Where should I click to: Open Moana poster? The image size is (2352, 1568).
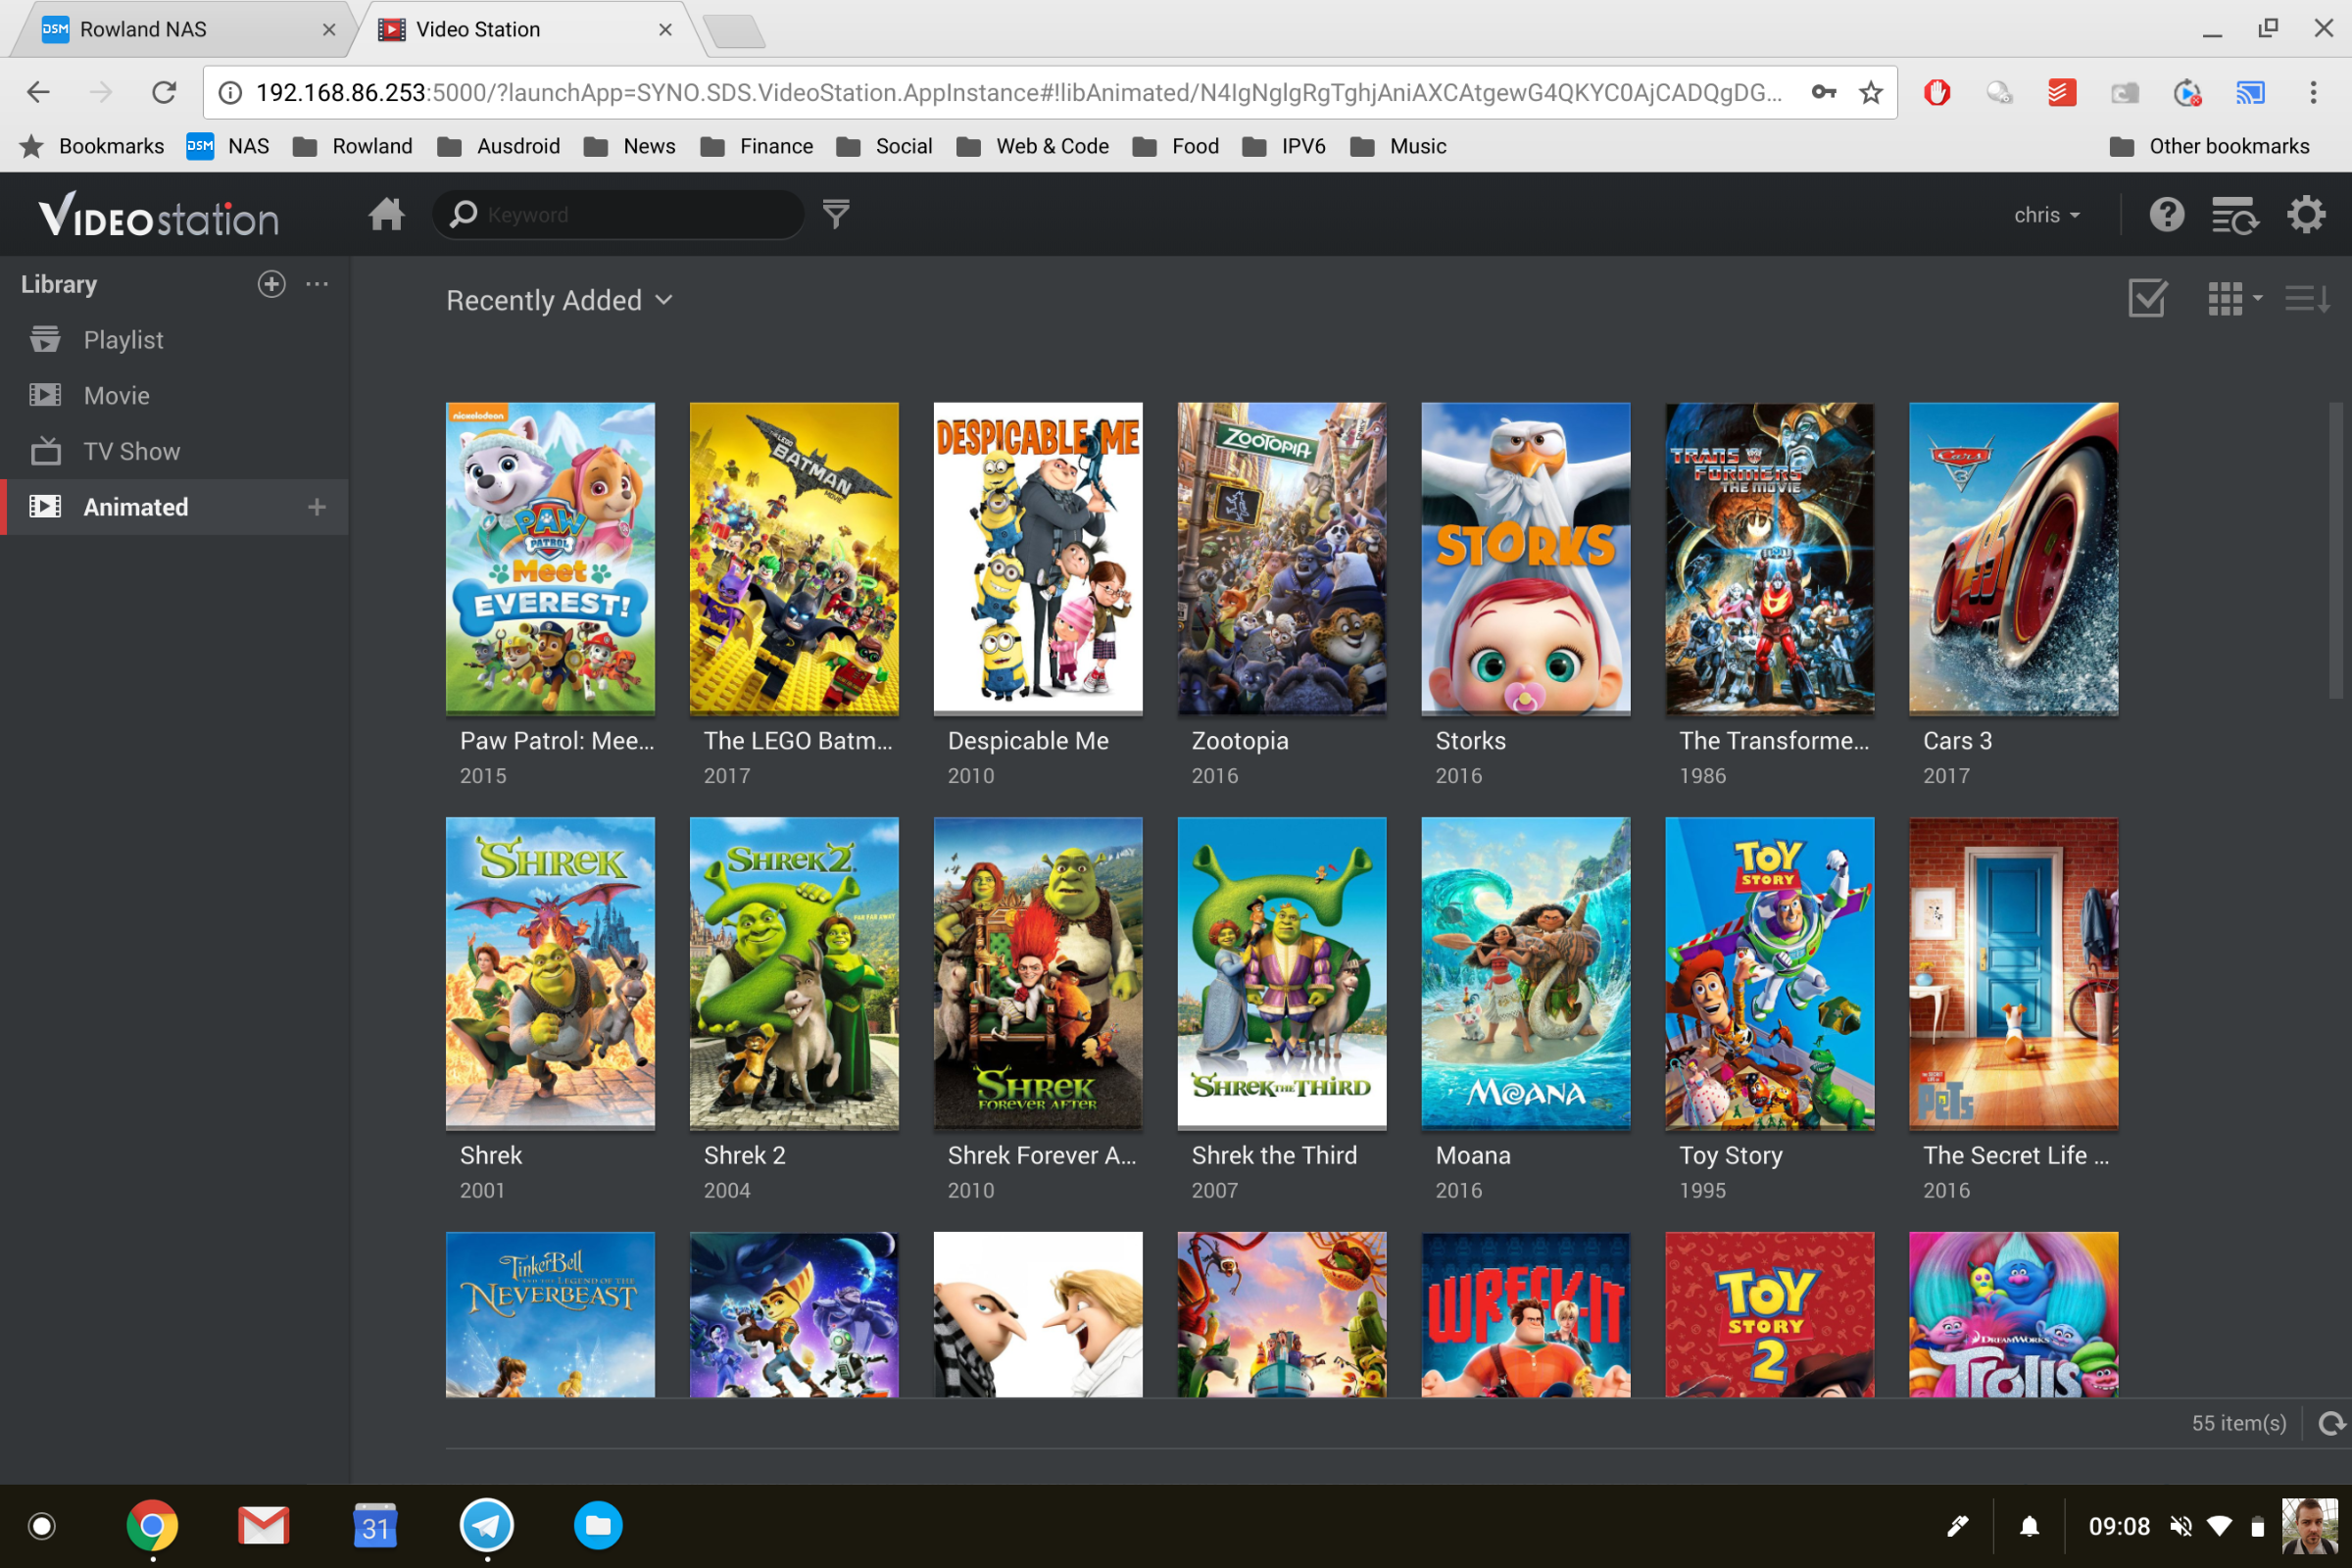click(x=1526, y=973)
